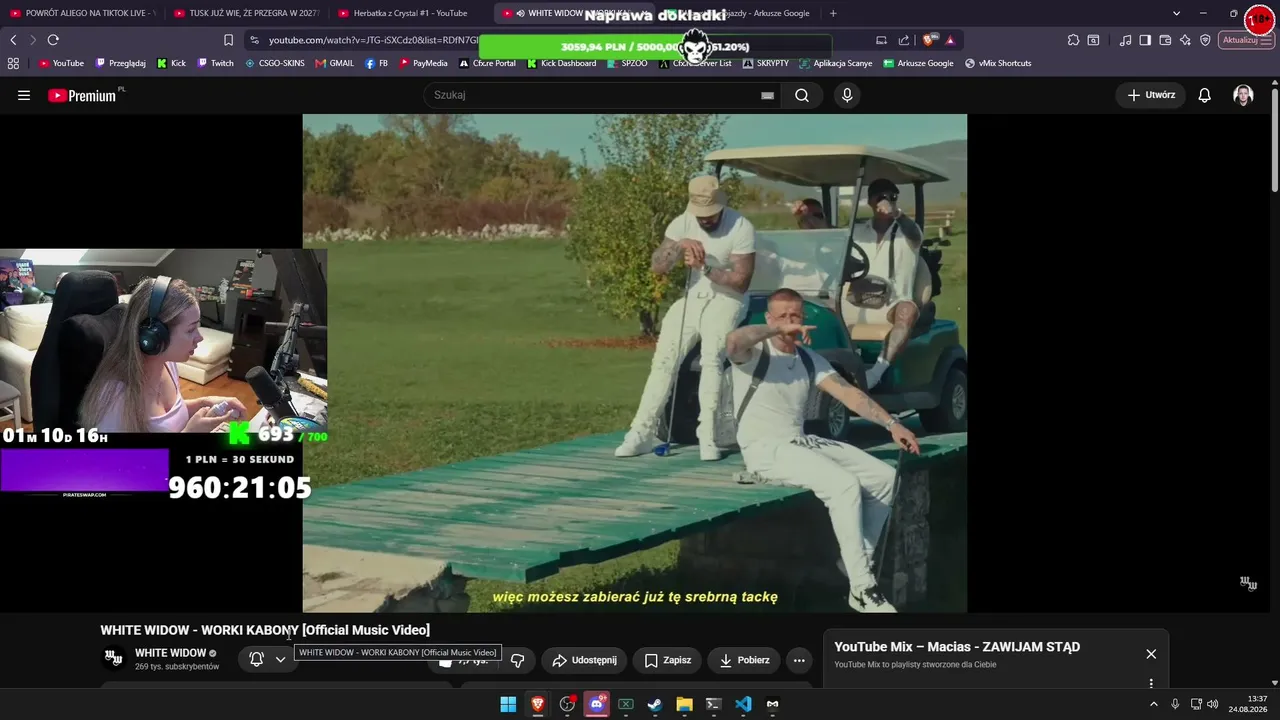Open the apps grid in bookmarks bar

click(13, 63)
